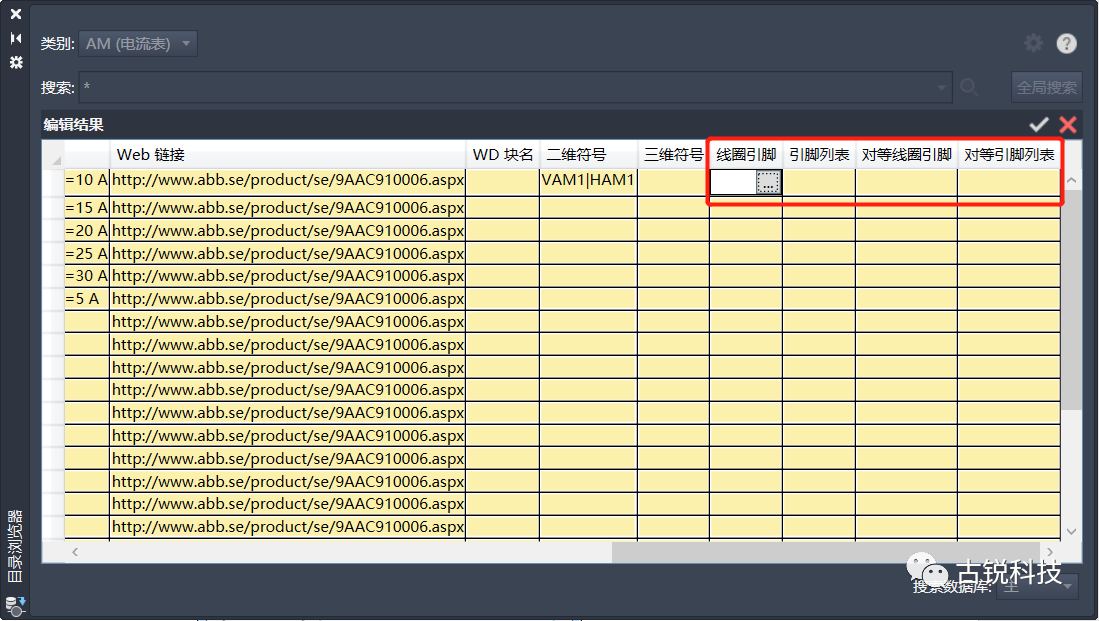Screen dimensions: 1099x621
Task: Click the horizontal scrollbar left arrow
Action: point(74,552)
